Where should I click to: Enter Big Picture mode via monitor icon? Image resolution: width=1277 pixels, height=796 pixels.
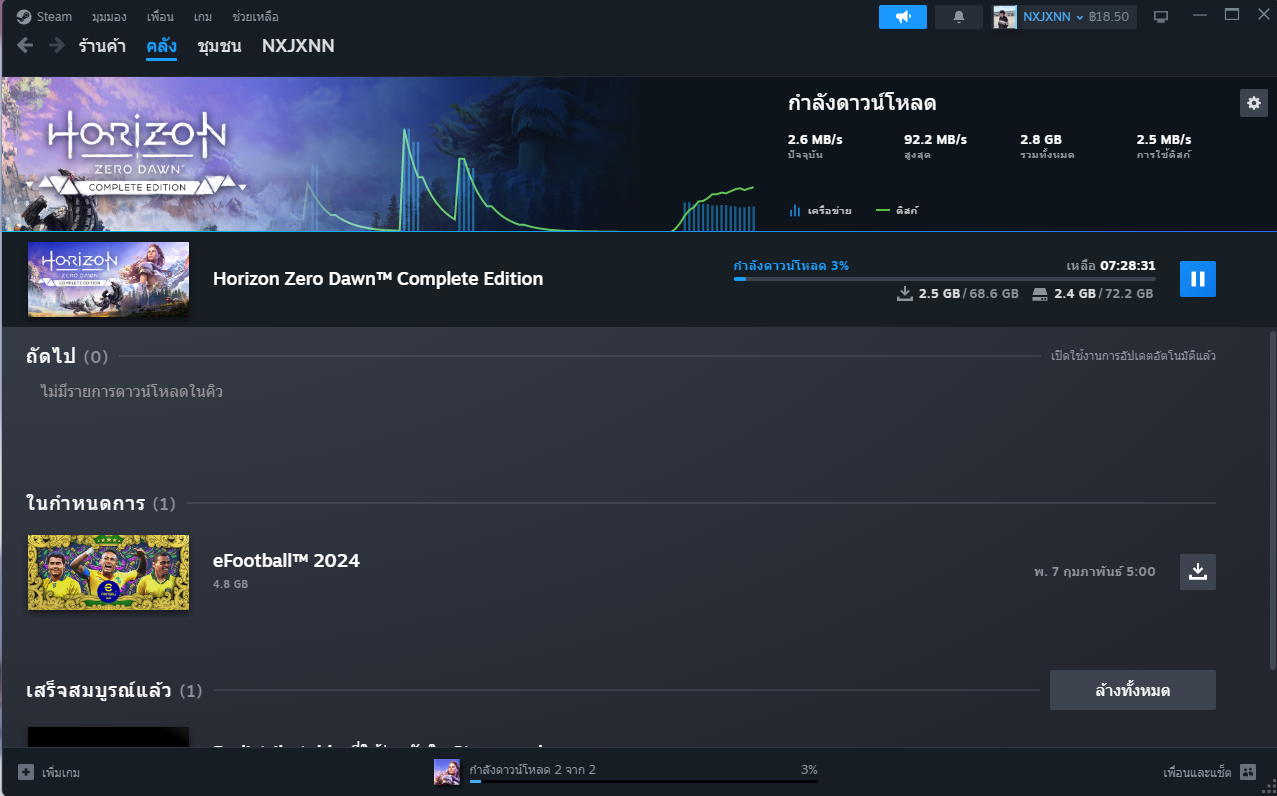coord(1161,17)
